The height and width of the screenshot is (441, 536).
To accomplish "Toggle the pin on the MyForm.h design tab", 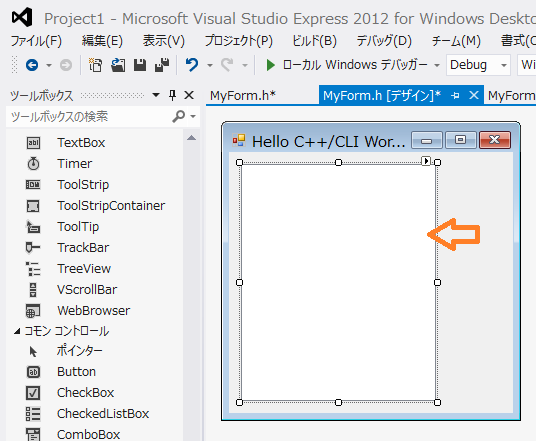I will [x=455, y=95].
